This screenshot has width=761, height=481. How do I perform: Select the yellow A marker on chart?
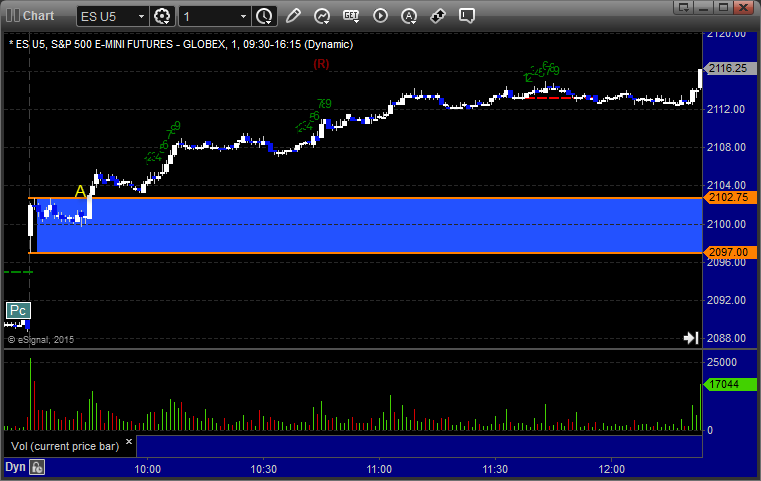(80, 191)
